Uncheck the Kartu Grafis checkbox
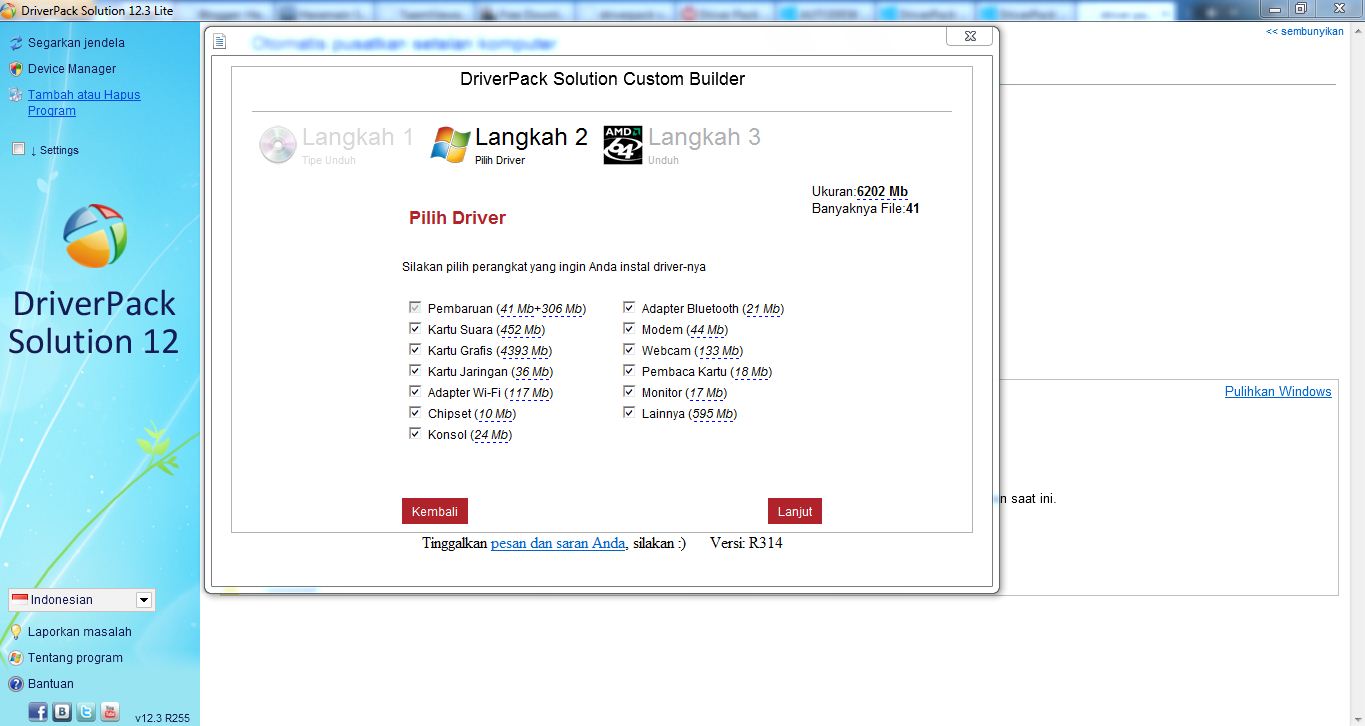 point(415,349)
